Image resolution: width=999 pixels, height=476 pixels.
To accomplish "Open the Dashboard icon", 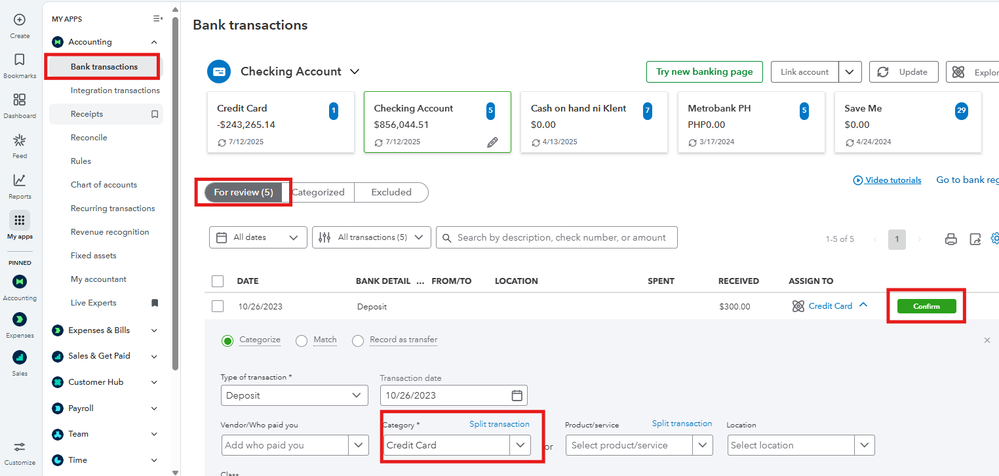I will [19, 100].
